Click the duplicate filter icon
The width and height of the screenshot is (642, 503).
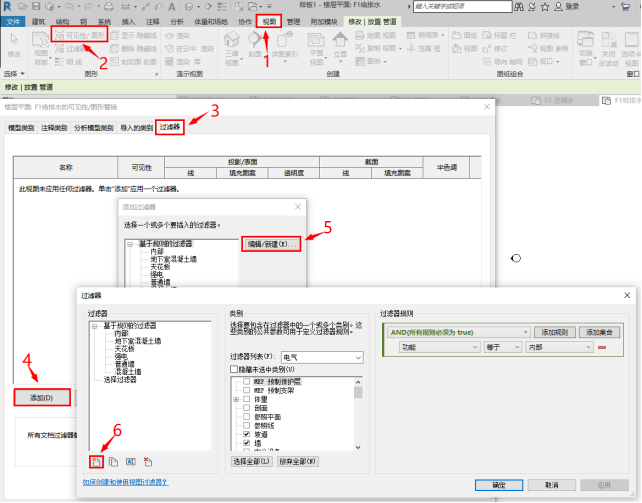pos(113,462)
